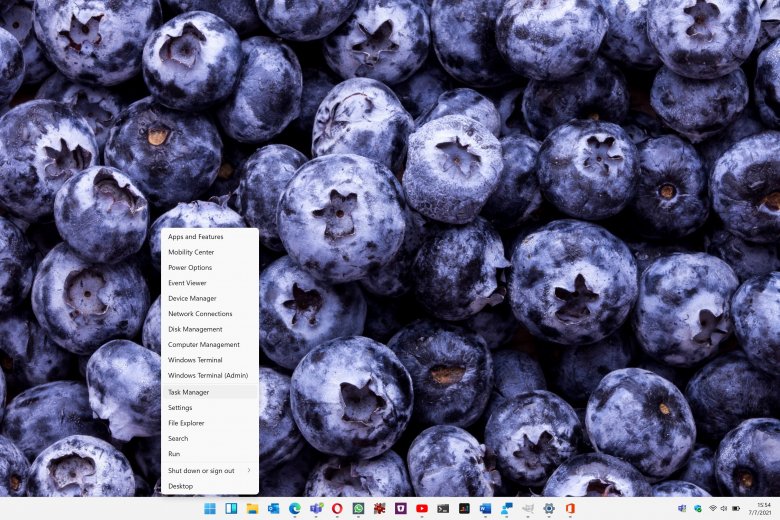This screenshot has height=520, width=780.
Task: Click the red splat icon on taskbar
Action: tap(380, 509)
